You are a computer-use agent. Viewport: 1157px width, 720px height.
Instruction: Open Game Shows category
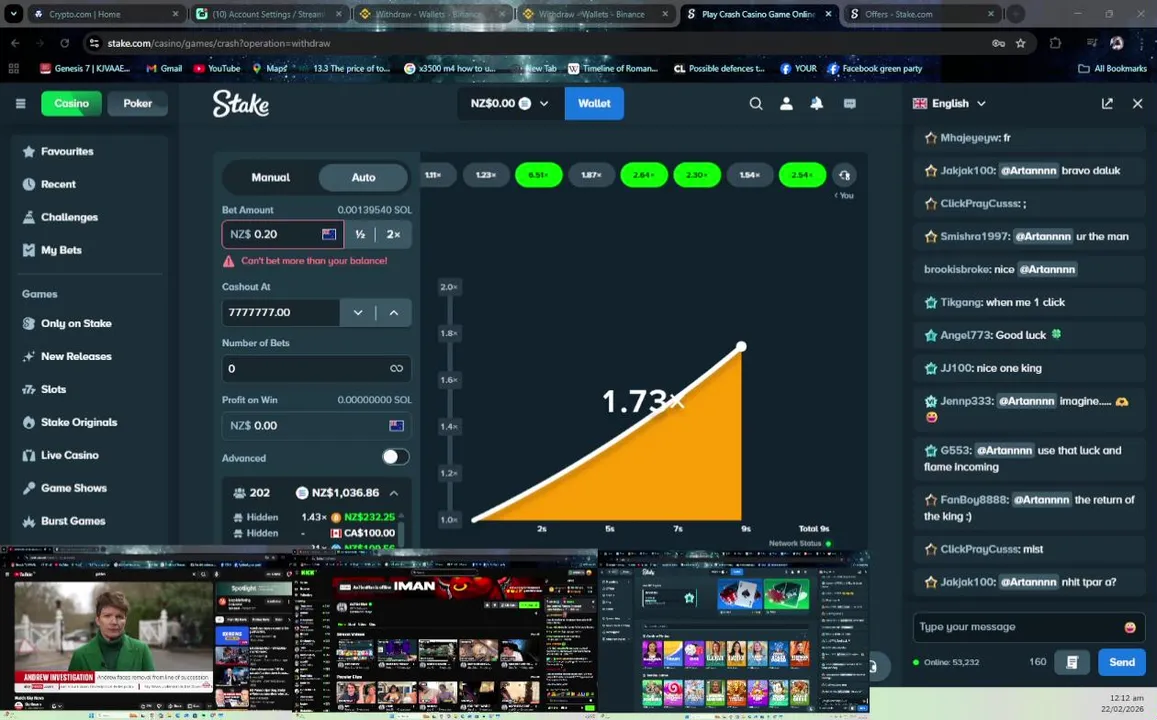point(73,488)
